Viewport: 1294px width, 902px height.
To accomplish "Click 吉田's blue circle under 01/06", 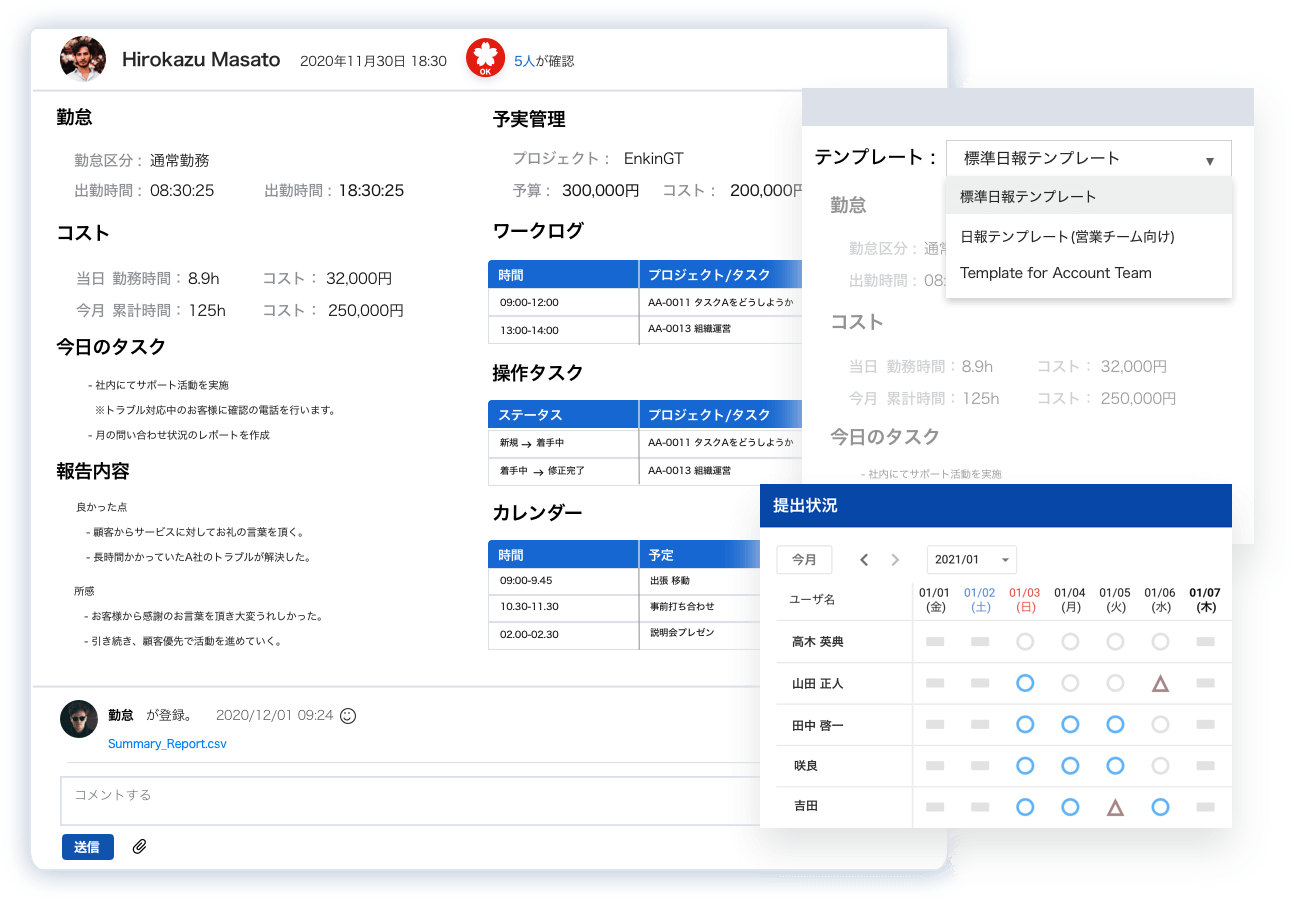I will (1160, 806).
